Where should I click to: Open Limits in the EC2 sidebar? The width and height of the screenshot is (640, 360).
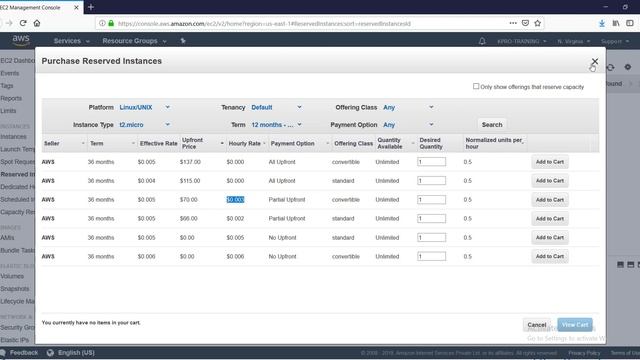tap(8, 111)
